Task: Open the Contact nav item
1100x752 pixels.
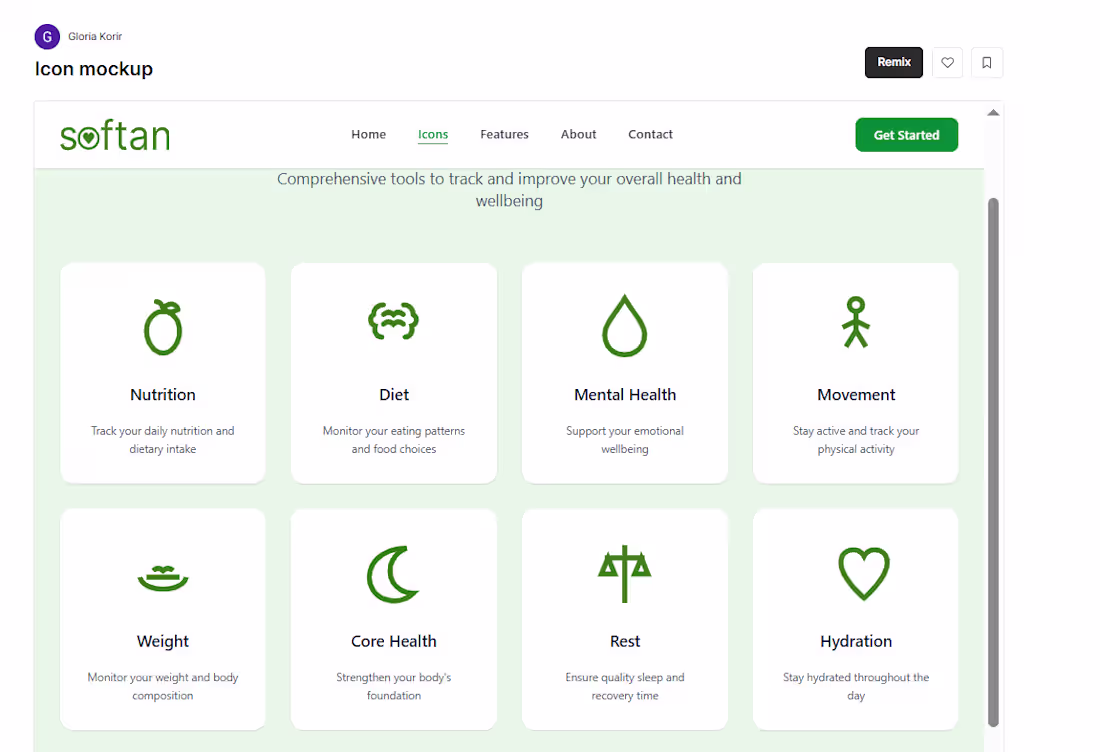Action: coord(650,134)
